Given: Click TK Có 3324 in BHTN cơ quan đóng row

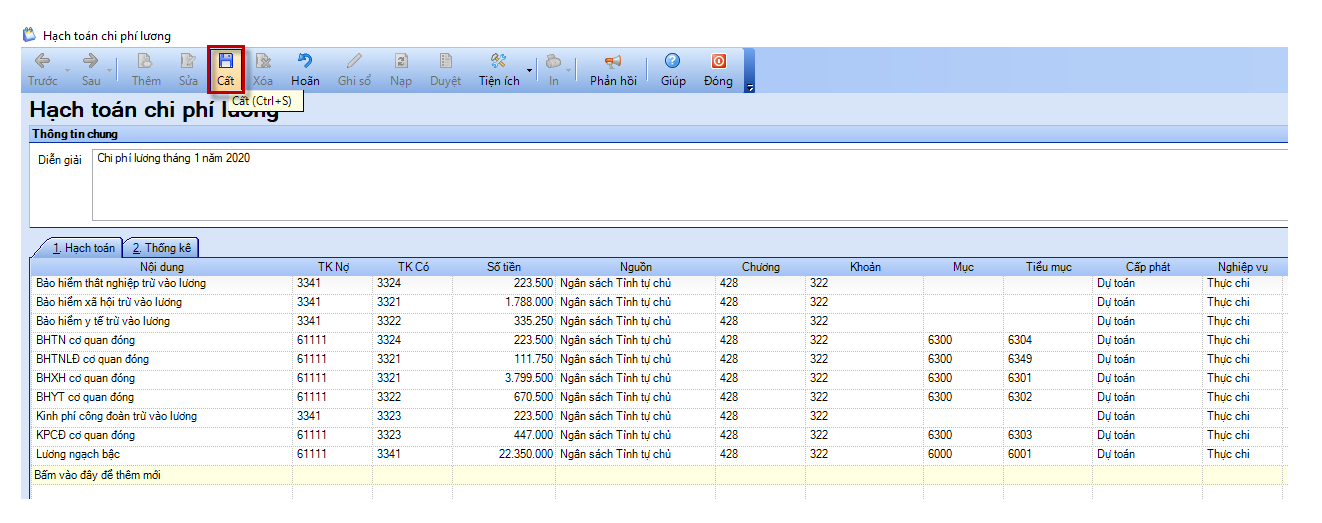Looking at the screenshot, I should [413, 340].
